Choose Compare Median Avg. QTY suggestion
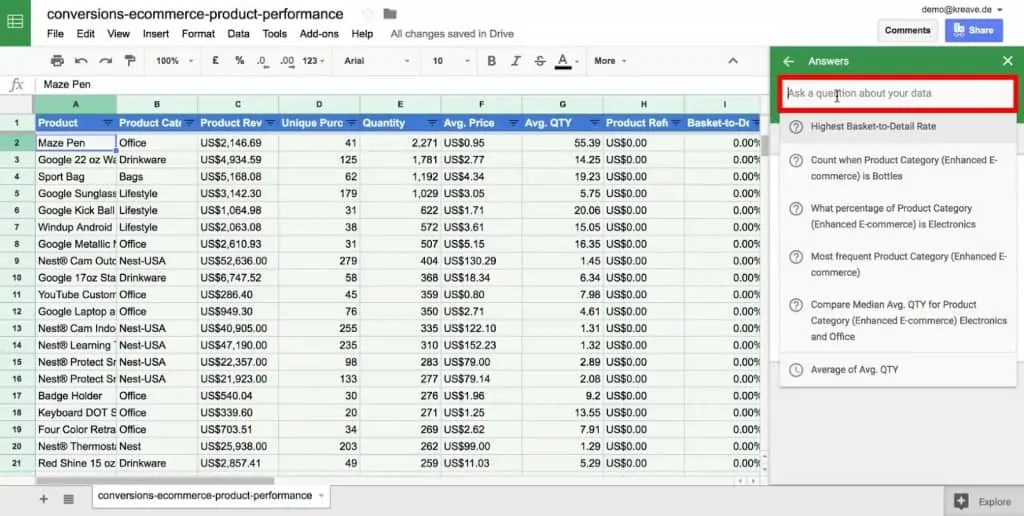1024x516 pixels. point(898,321)
